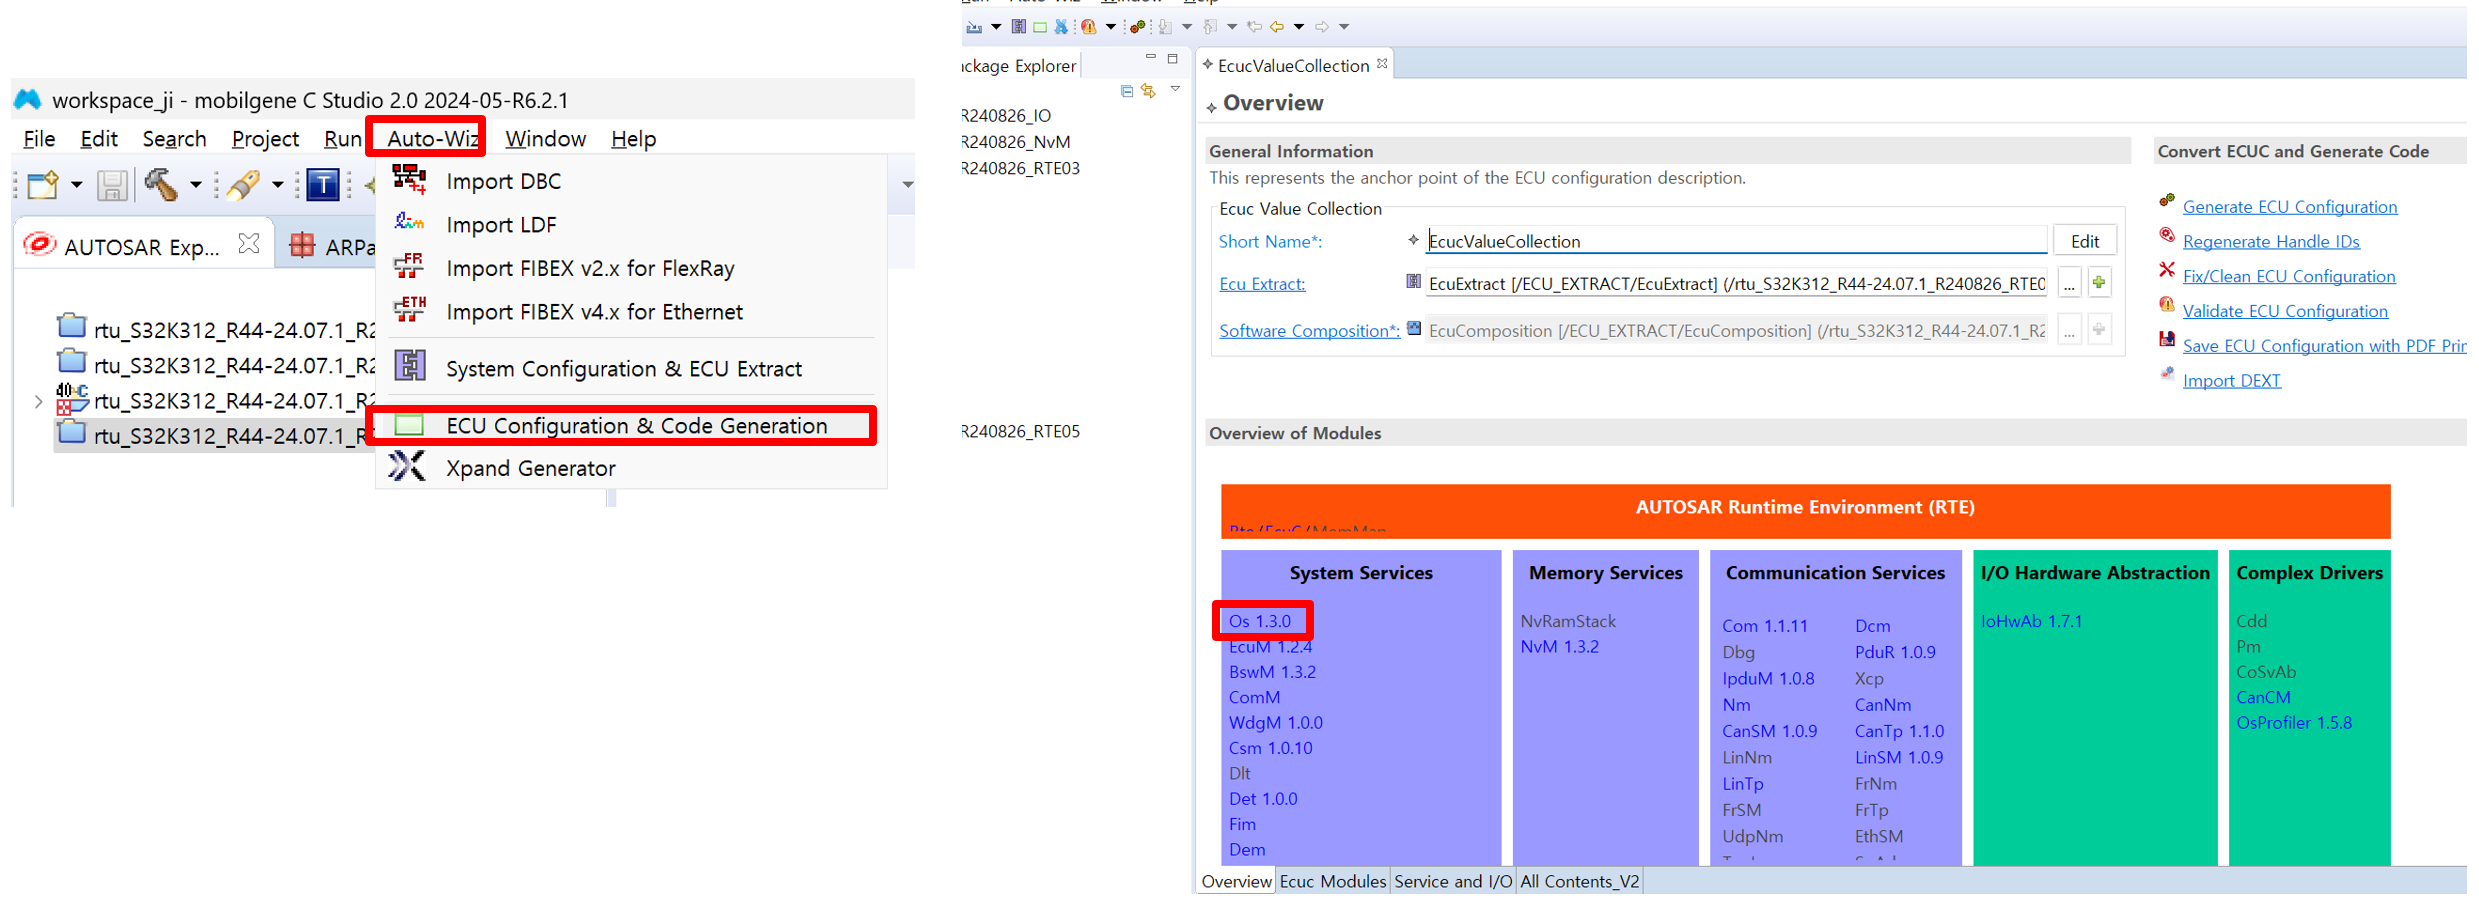The image size is (2479, 904).
Task: Click the Short Name input field
Action: (x=1735, y=241)
